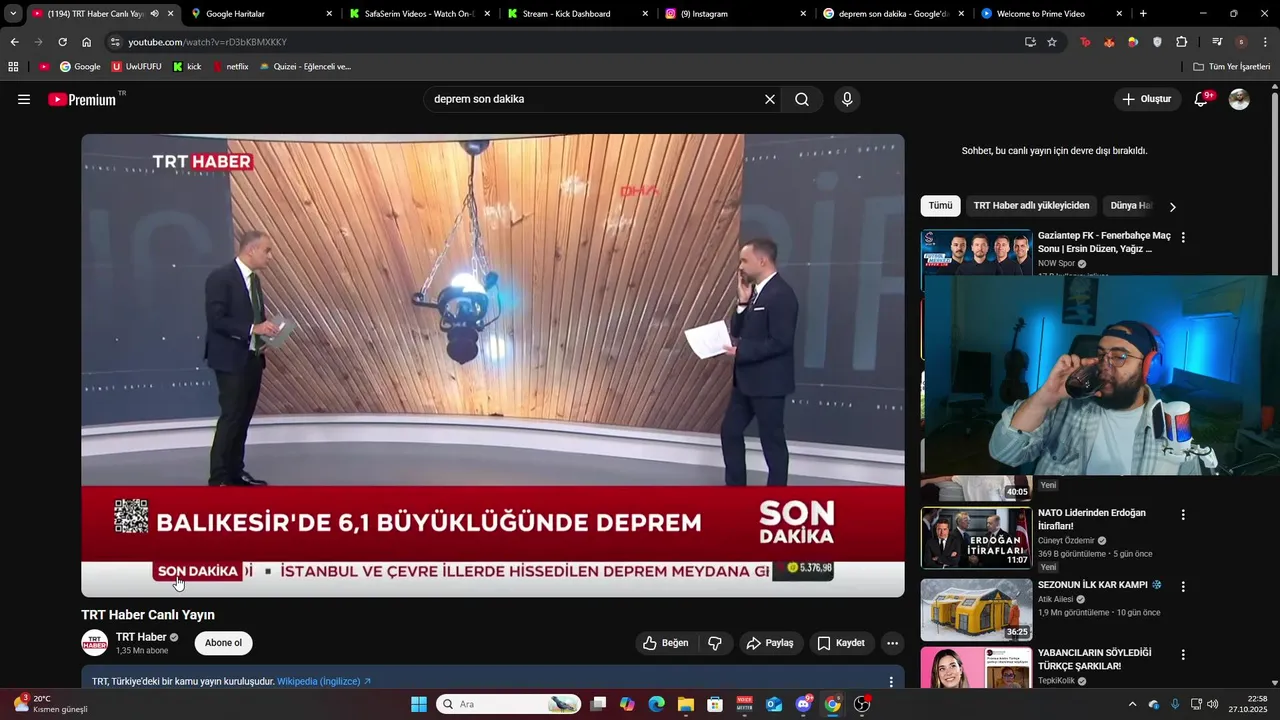The image size is (1280, 720).
Task: Open more actions menu next to Kaydet
Action: click(x=893, y=643)
